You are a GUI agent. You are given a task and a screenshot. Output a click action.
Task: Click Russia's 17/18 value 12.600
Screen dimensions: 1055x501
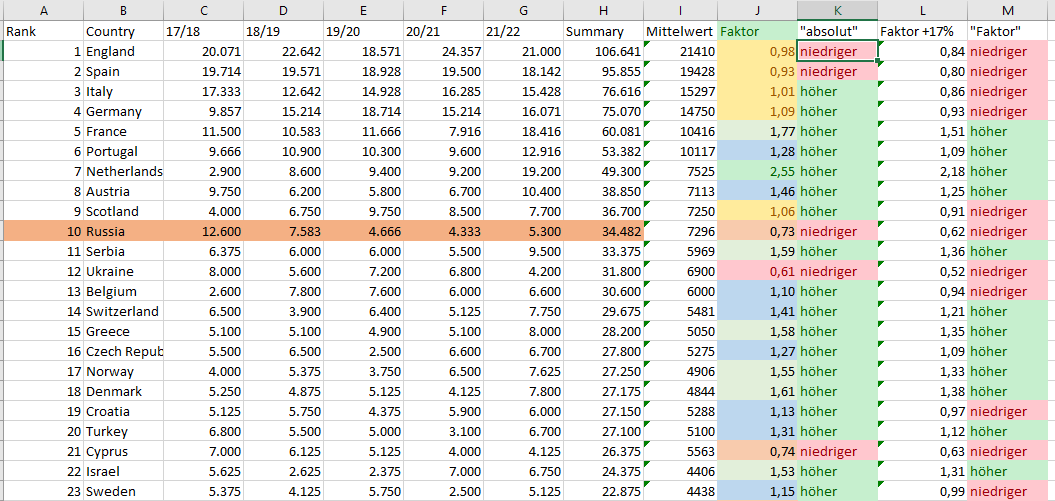(x=204, y=231)
